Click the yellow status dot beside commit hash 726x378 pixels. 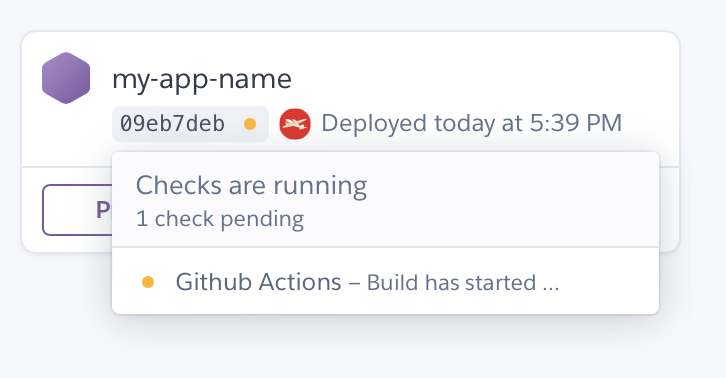click(x=250, y=124)
